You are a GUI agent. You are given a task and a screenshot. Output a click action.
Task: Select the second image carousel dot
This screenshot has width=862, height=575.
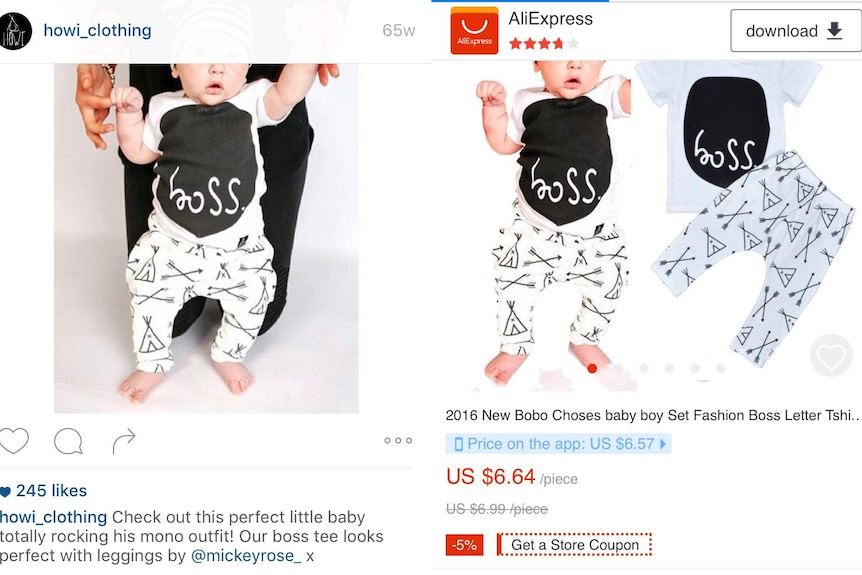618,368
